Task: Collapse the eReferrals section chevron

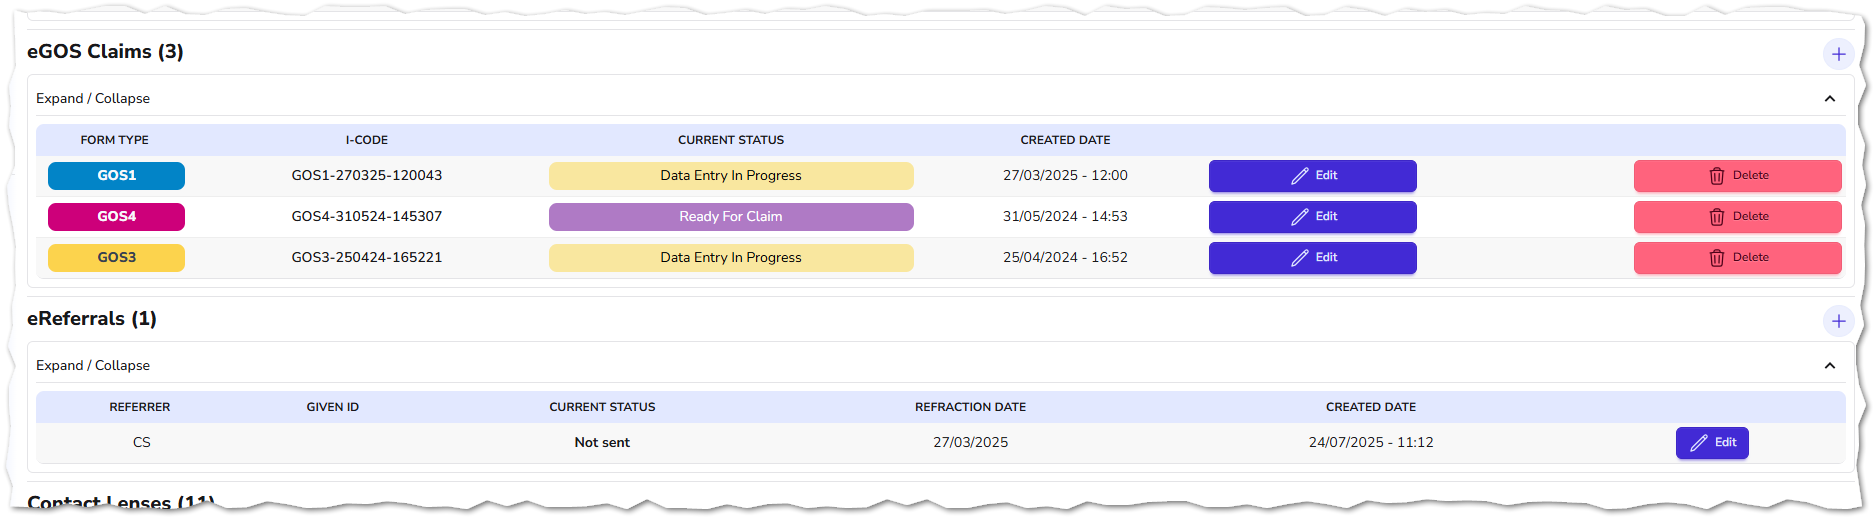Action: pos(1829,366)
